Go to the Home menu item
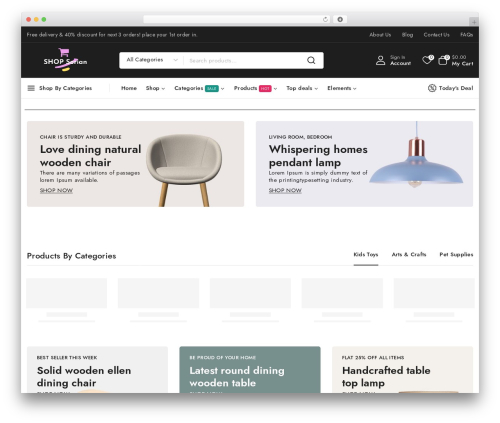This screenshot has width=500, height=423. click(x=129, y=88)
